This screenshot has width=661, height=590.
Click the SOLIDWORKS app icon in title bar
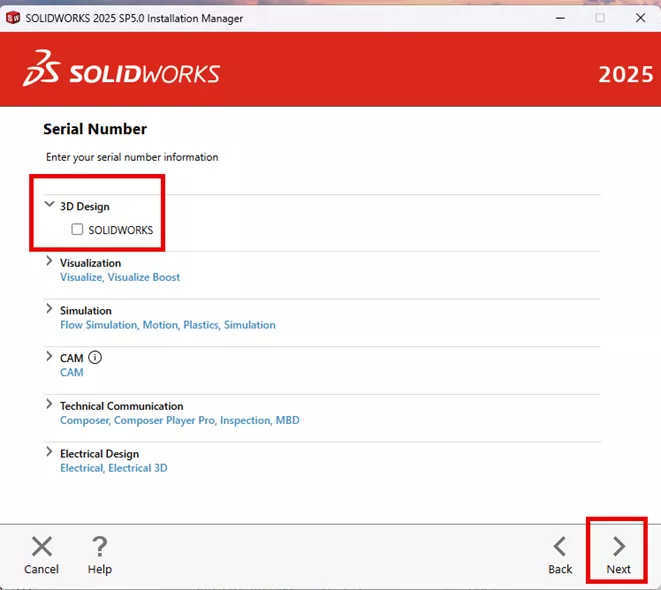[x=13, y=18]
